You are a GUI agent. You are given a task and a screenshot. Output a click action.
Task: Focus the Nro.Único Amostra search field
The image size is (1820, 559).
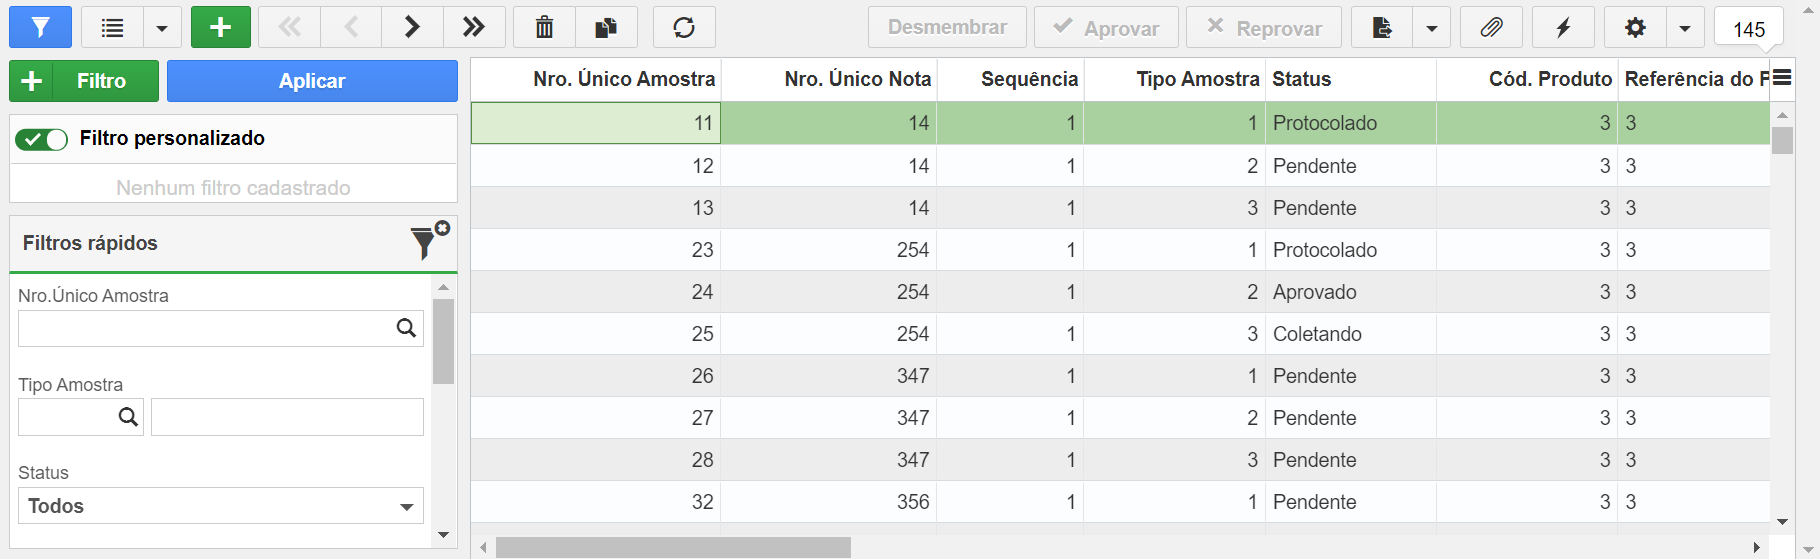coord(206,329)
